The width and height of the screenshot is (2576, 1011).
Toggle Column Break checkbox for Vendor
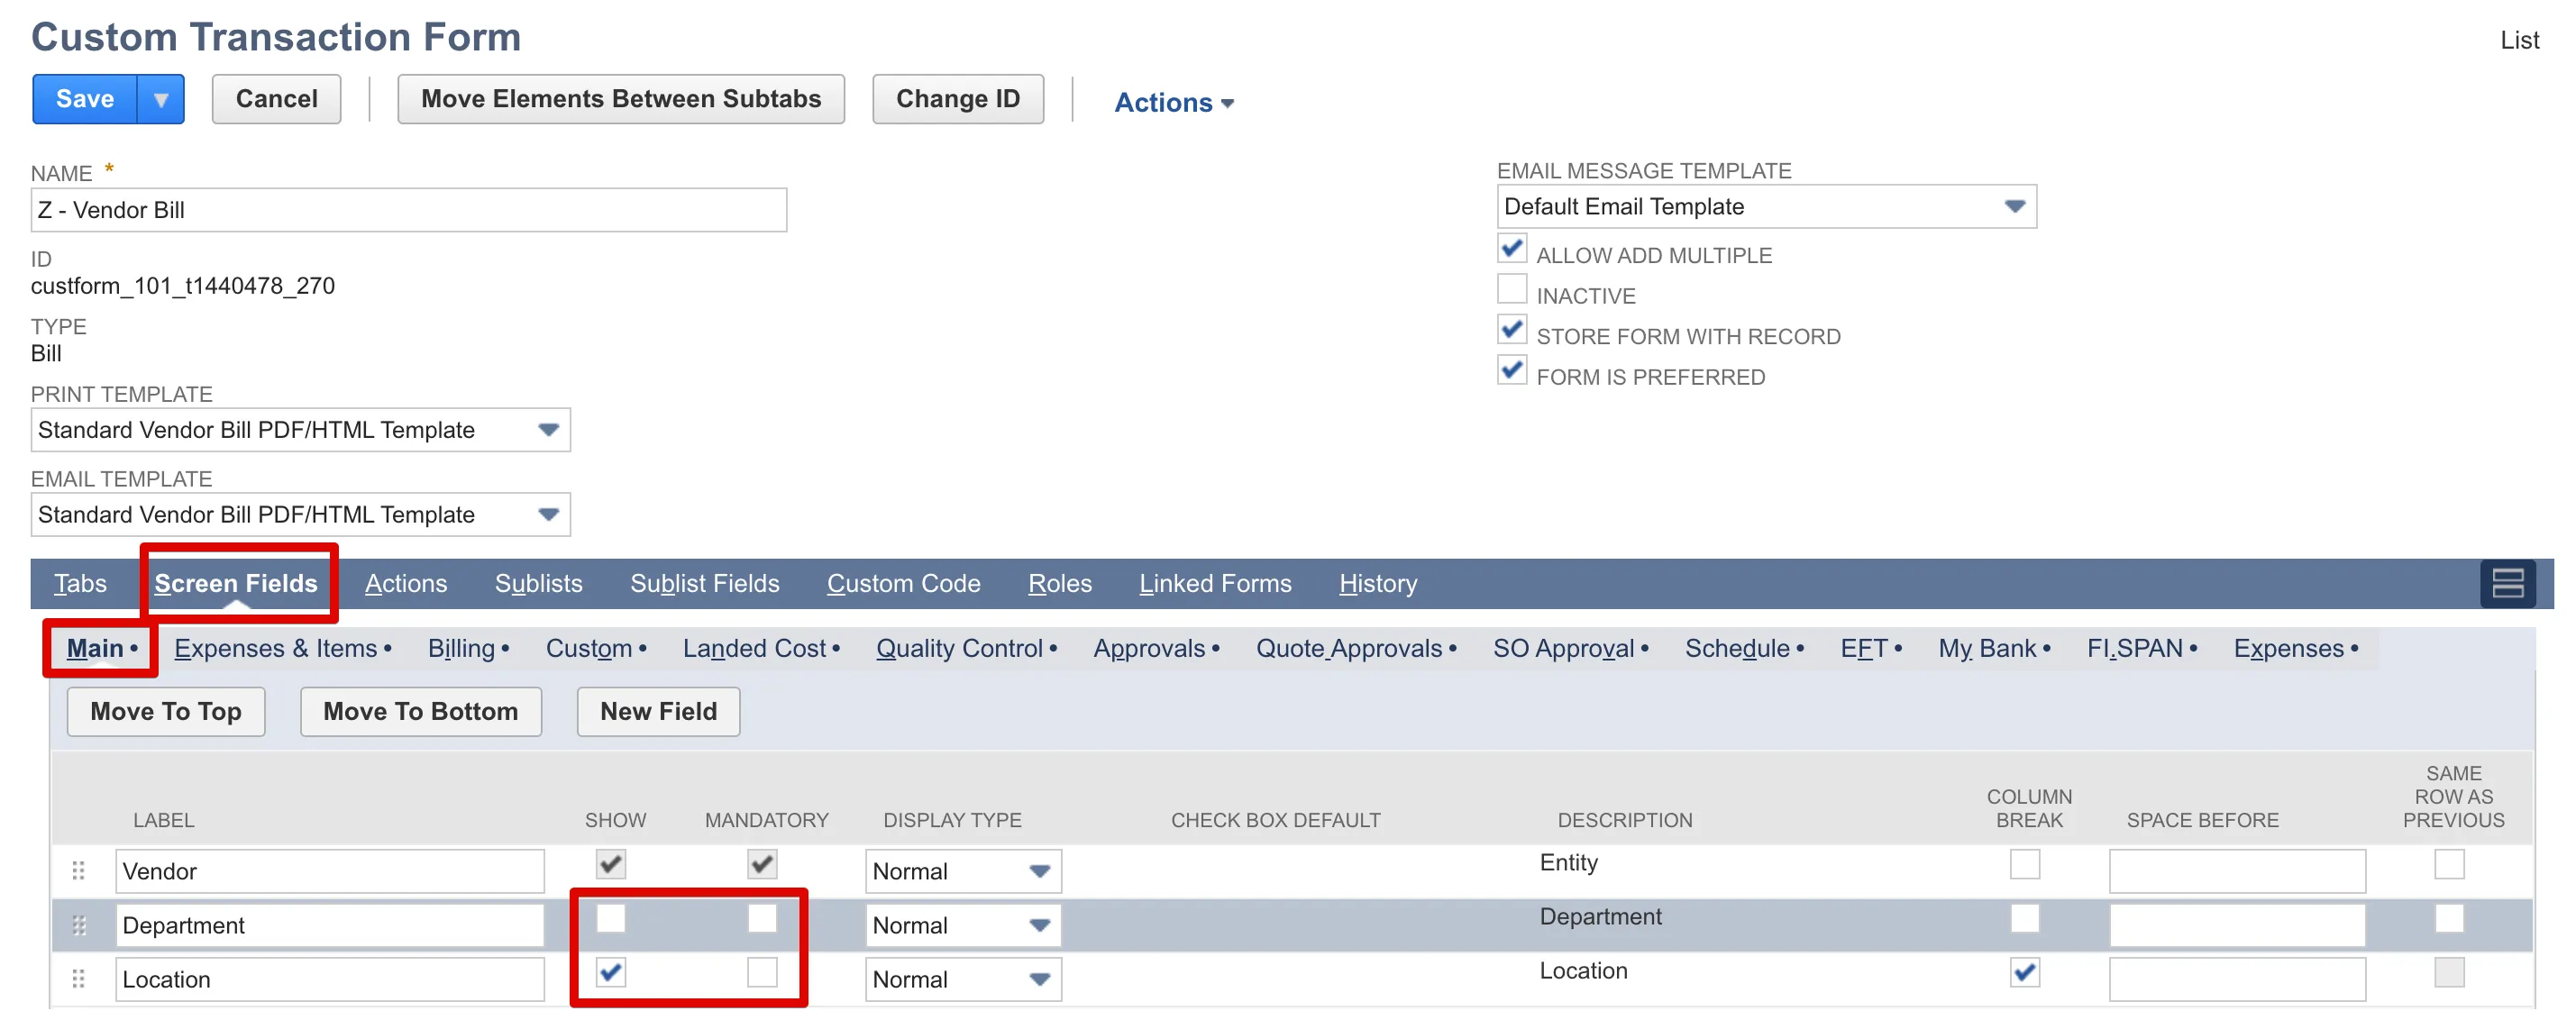[x=2024, y=863]
